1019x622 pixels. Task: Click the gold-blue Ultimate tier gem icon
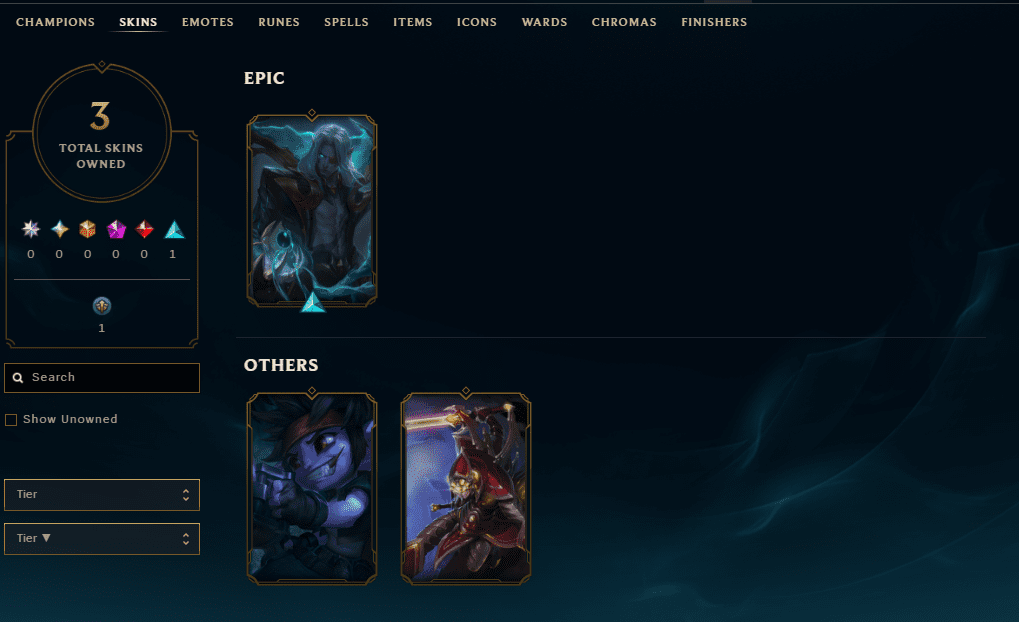[x=60, y=229]
